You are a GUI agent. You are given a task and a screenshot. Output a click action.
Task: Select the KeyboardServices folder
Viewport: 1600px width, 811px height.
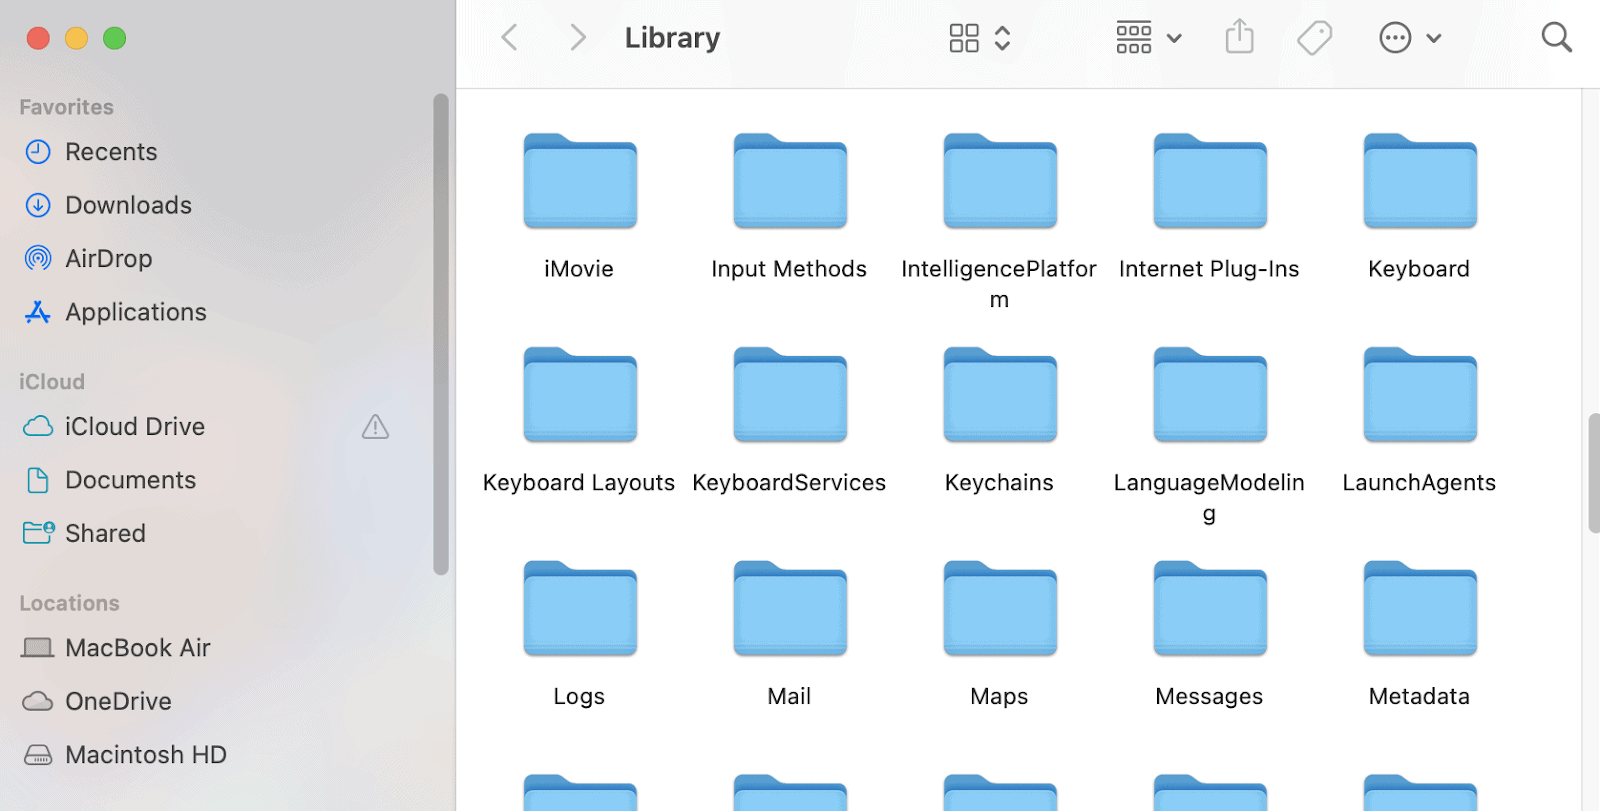(x=790, y=396)
